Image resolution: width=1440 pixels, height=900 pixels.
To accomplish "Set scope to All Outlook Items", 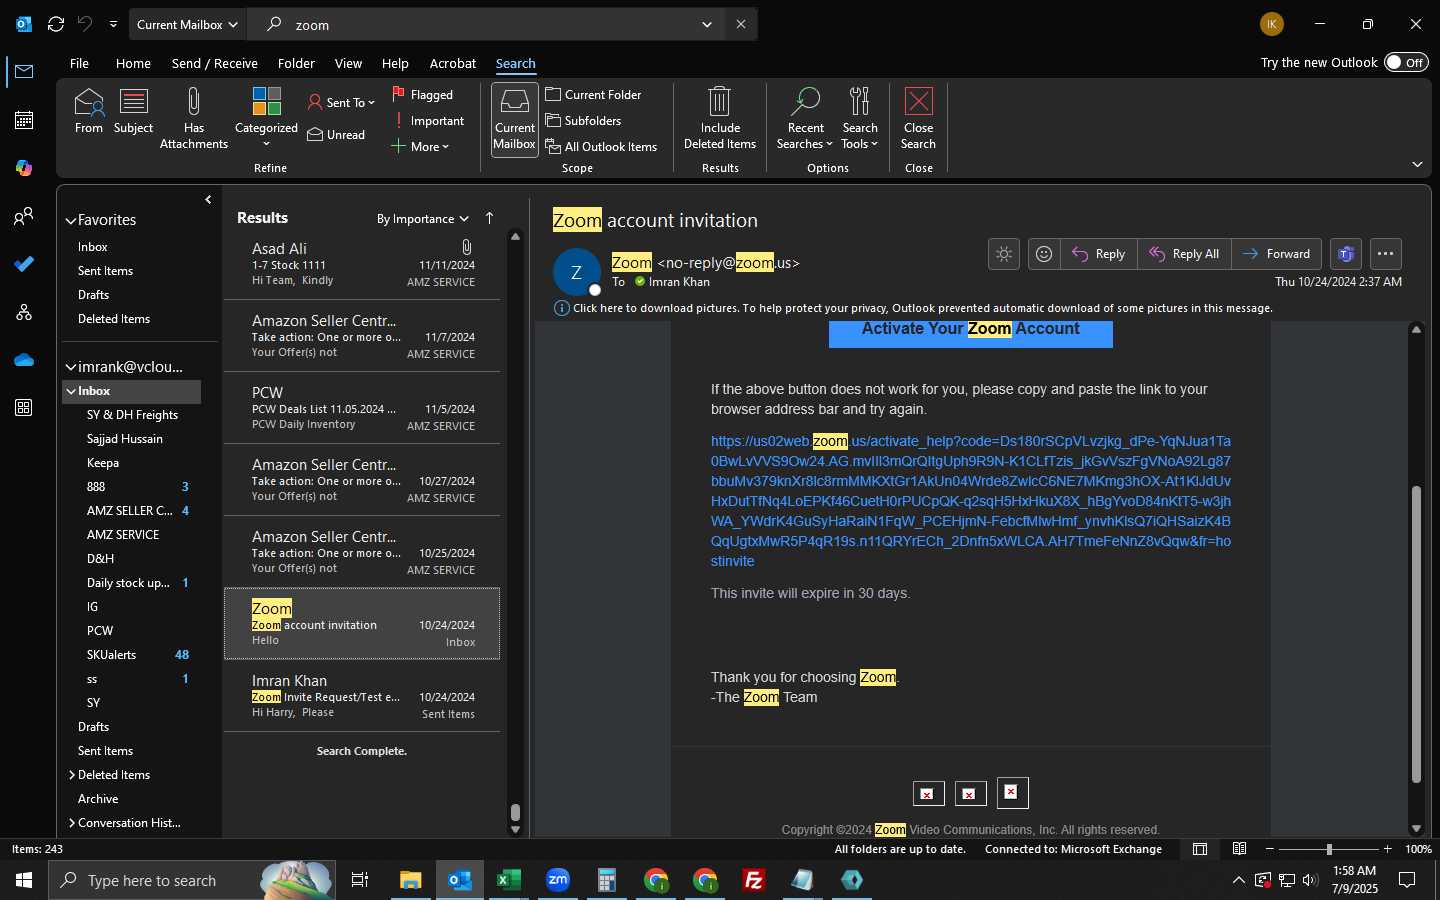I will coord(601,147).
